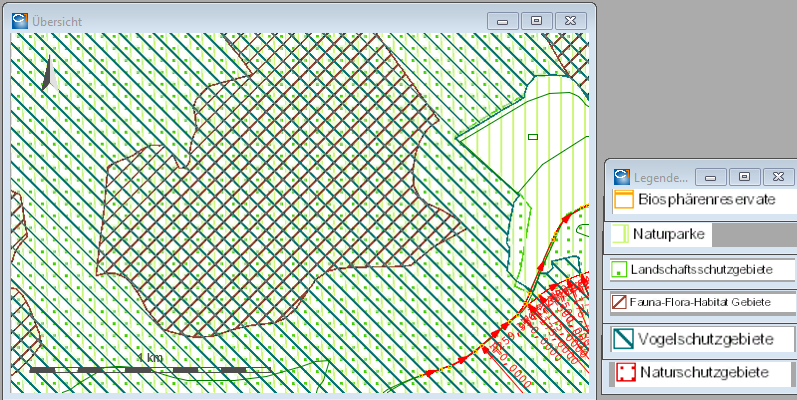This screenshot has height=400, width=797.
Task: Close the Übersicht window
Action: pos(571,21)
